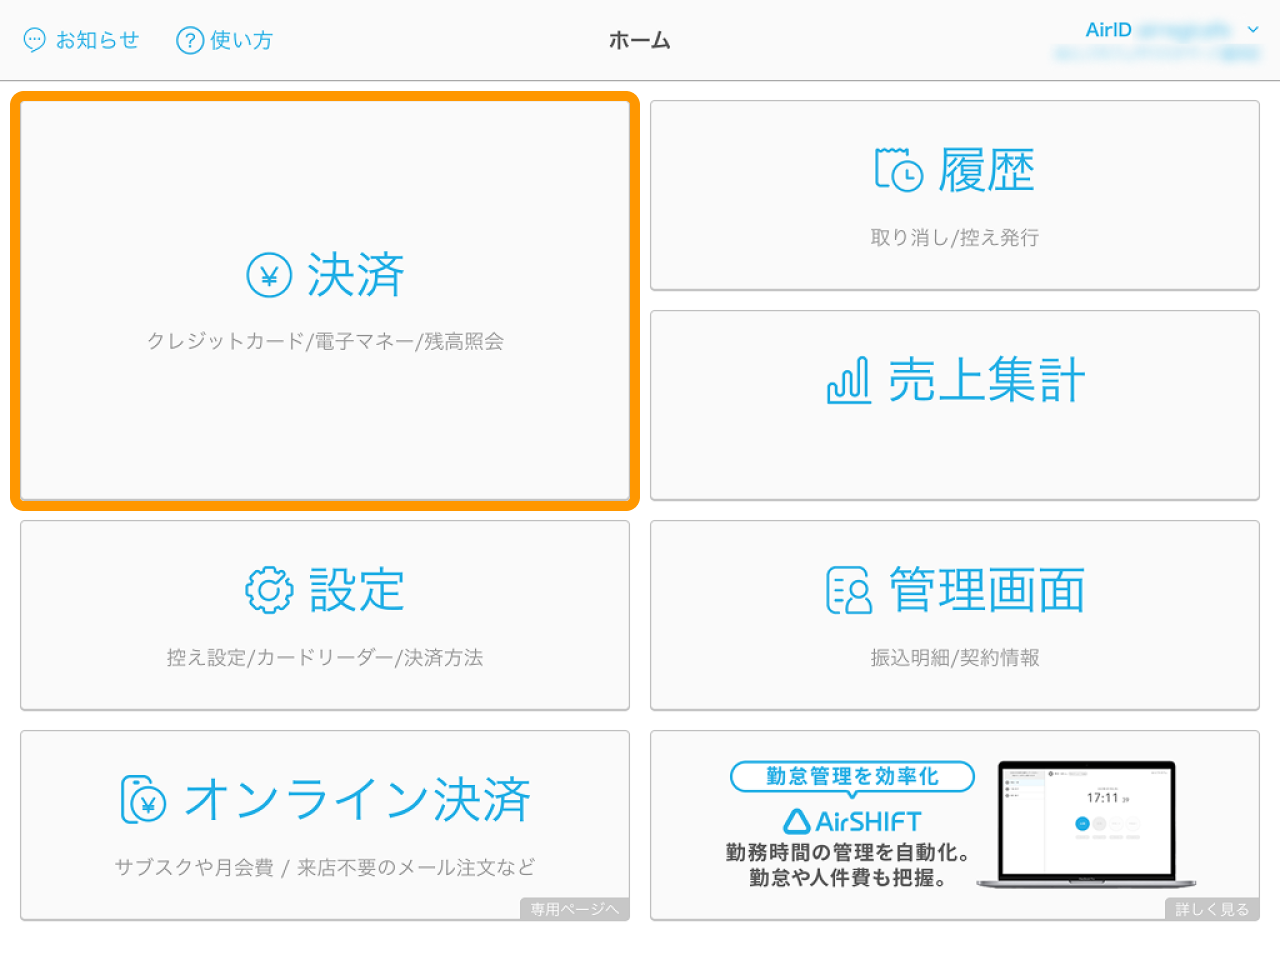Click the phone yen icon beside オンライン決済
The image size is (1280, 961).
point(143,799)
